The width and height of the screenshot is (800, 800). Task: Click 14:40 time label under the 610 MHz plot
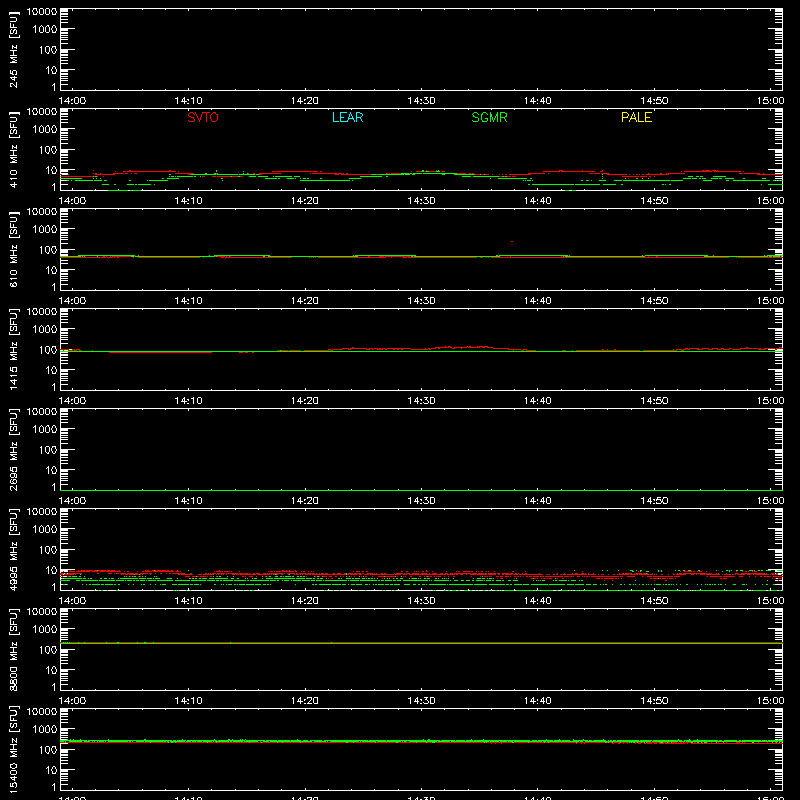tap(538, 301)
